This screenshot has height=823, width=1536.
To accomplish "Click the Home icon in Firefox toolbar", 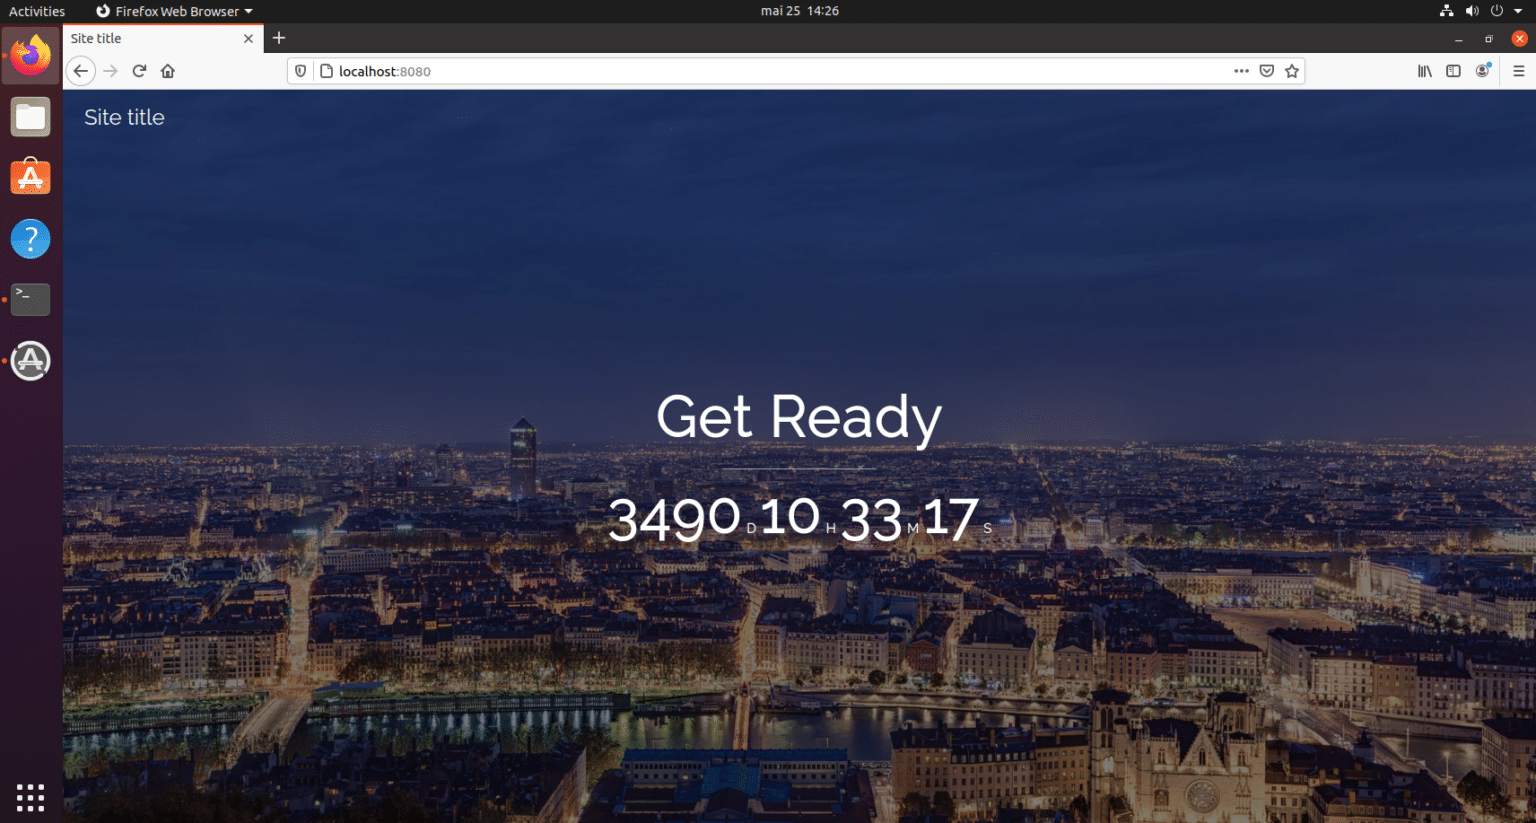I will point(167,71).
